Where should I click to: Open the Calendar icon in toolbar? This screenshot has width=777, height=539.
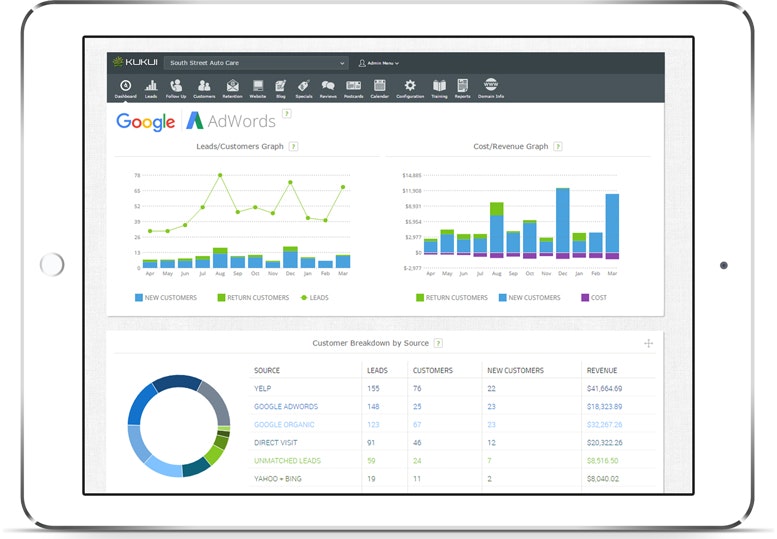[x=380, y=87]
